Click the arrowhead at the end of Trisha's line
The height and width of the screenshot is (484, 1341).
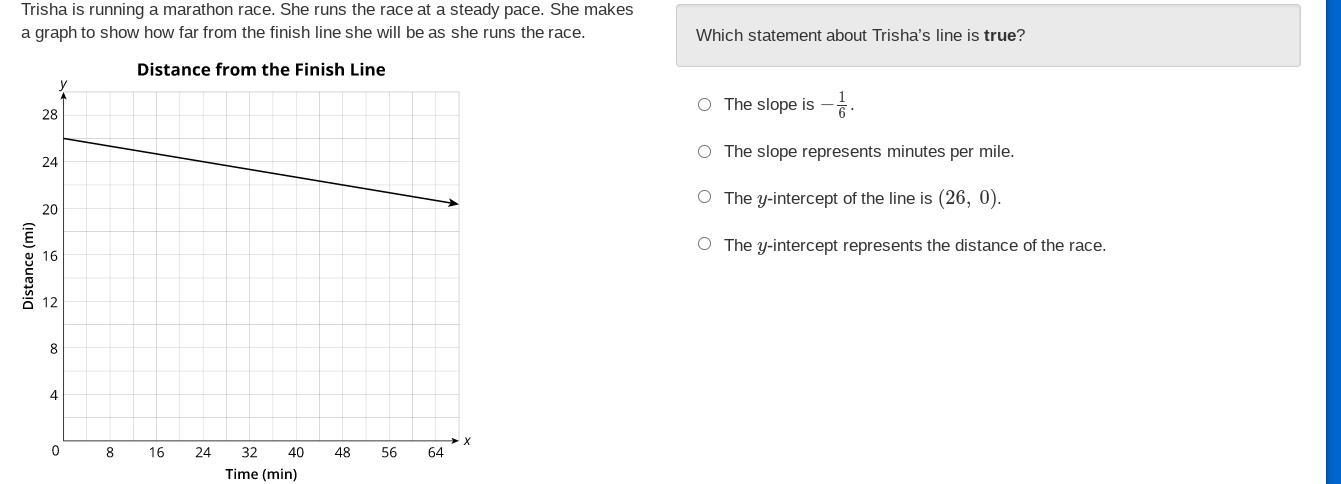[x=454, y=203]
